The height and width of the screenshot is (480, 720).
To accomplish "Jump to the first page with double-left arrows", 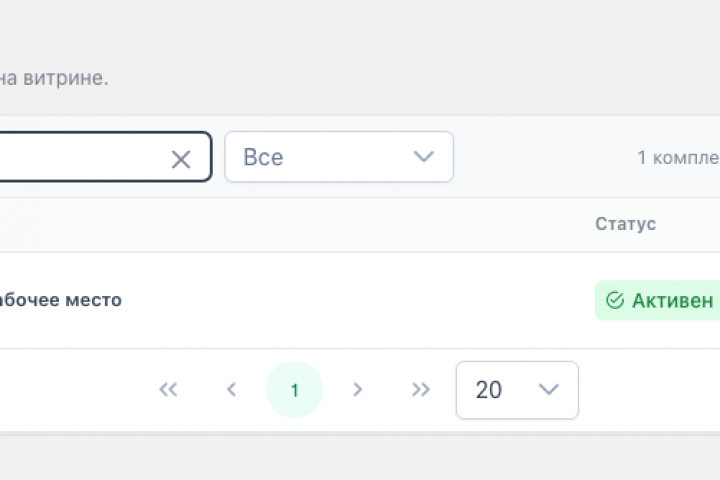I will (168, 390).
